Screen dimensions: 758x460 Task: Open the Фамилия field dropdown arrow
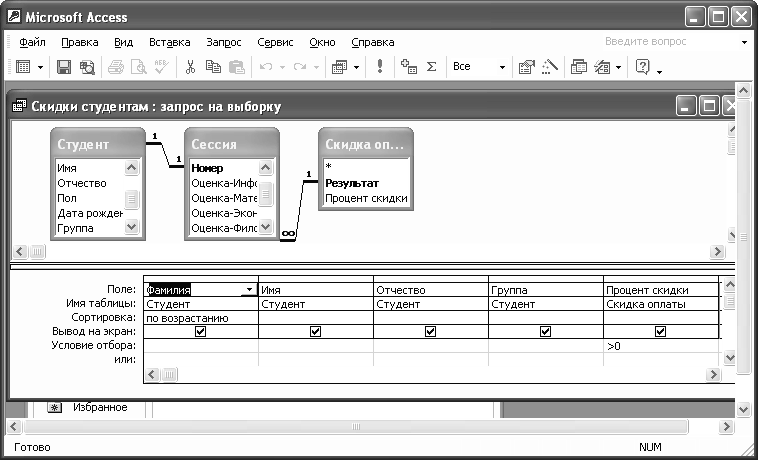click(249, 290)
